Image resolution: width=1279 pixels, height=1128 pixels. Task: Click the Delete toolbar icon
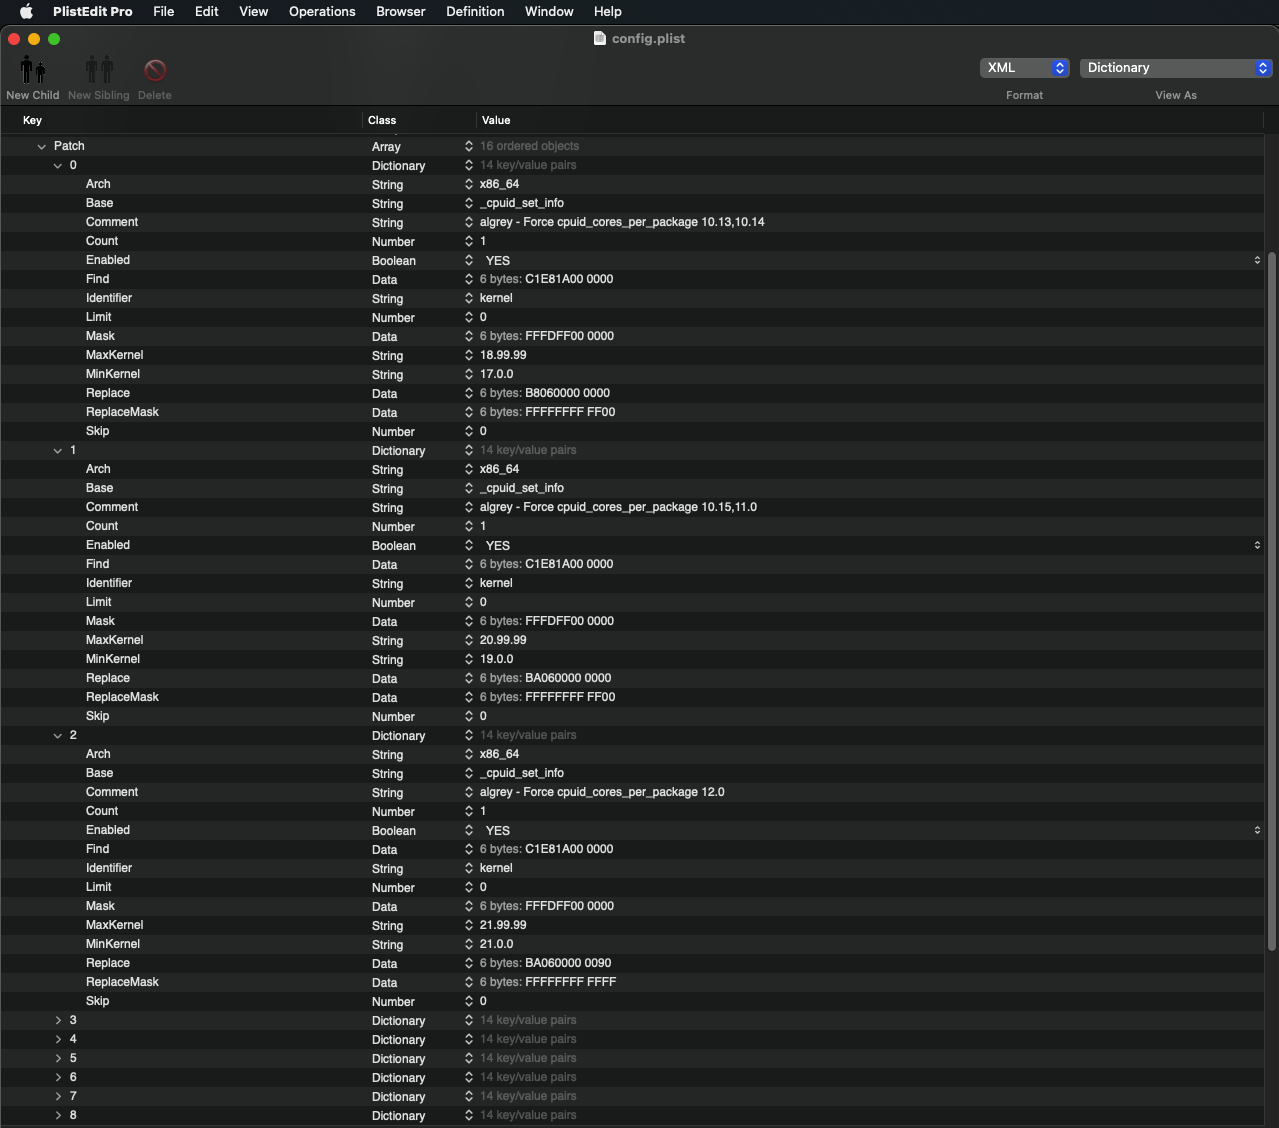155,70
